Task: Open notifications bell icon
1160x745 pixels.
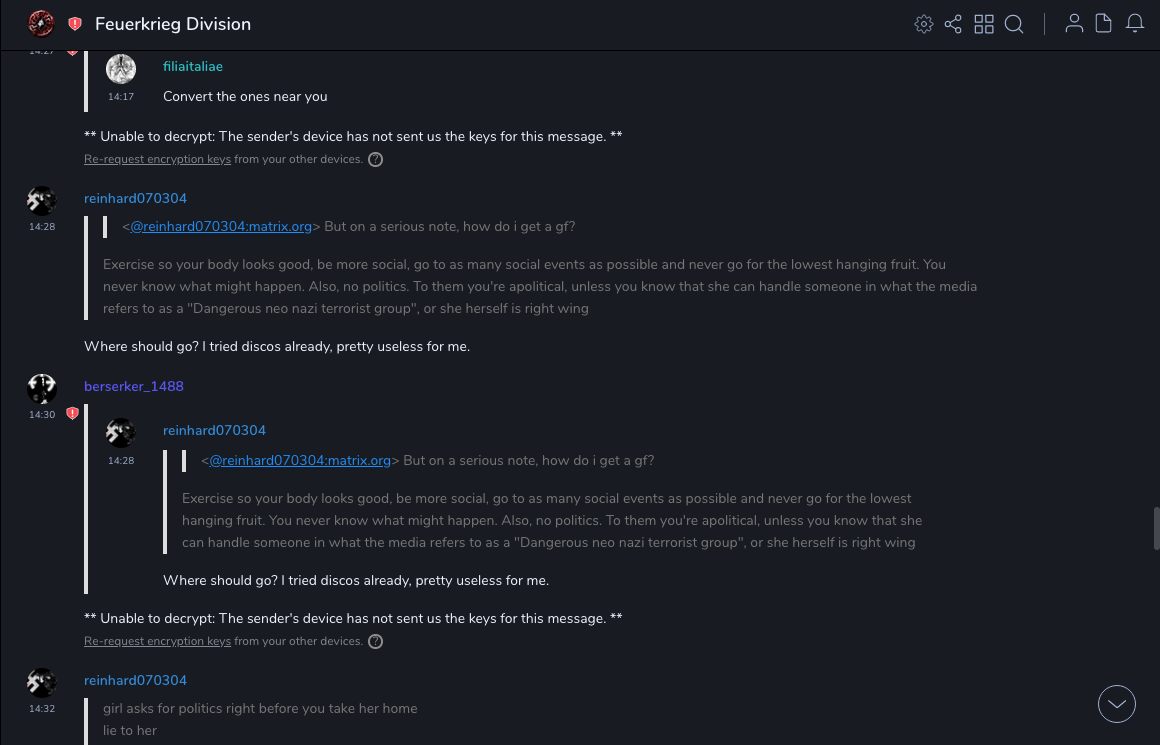Action: click(x=1135, y=24)
